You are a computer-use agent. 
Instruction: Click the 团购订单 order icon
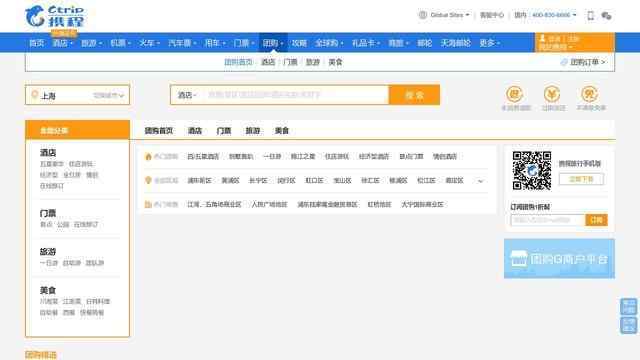click(x=564, y=62)
